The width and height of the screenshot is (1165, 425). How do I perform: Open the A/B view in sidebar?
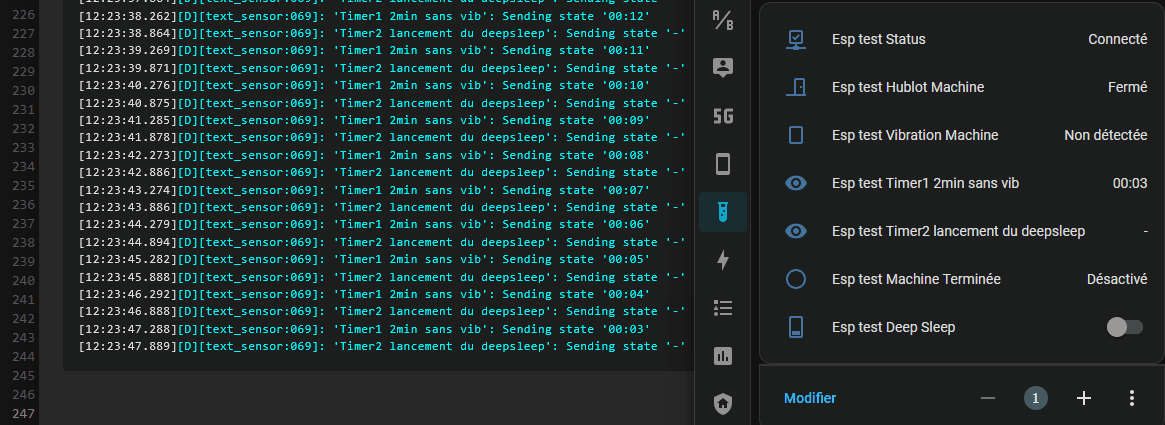pyautogui.click(x=723, y=20)
